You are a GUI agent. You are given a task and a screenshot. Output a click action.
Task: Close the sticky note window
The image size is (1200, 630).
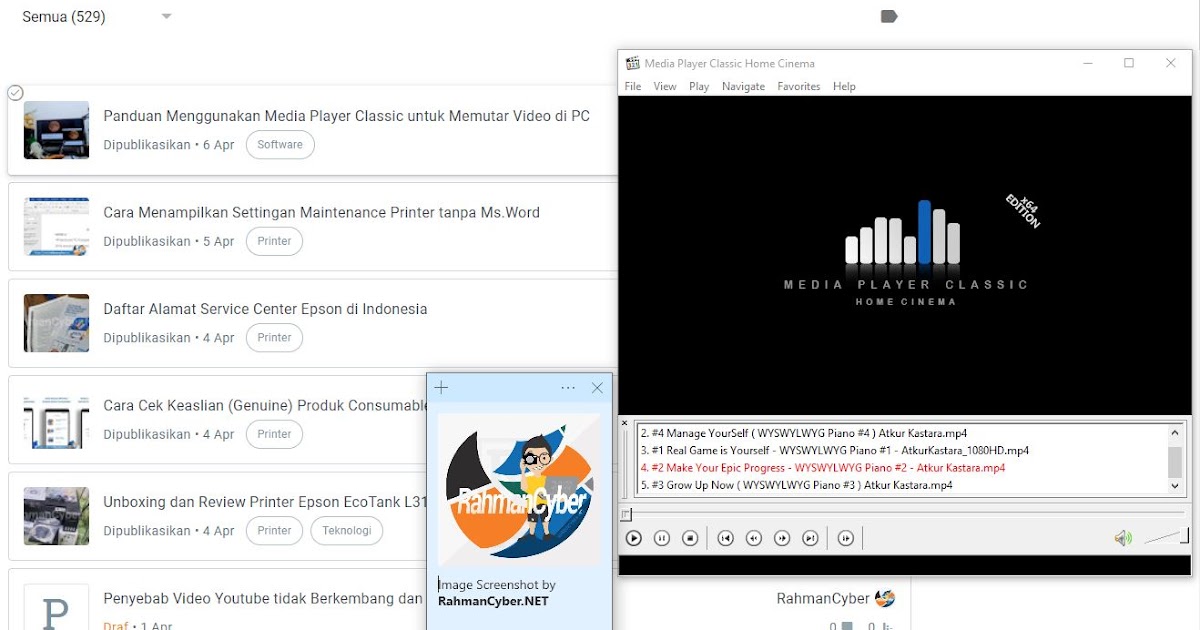coord(597,388)
